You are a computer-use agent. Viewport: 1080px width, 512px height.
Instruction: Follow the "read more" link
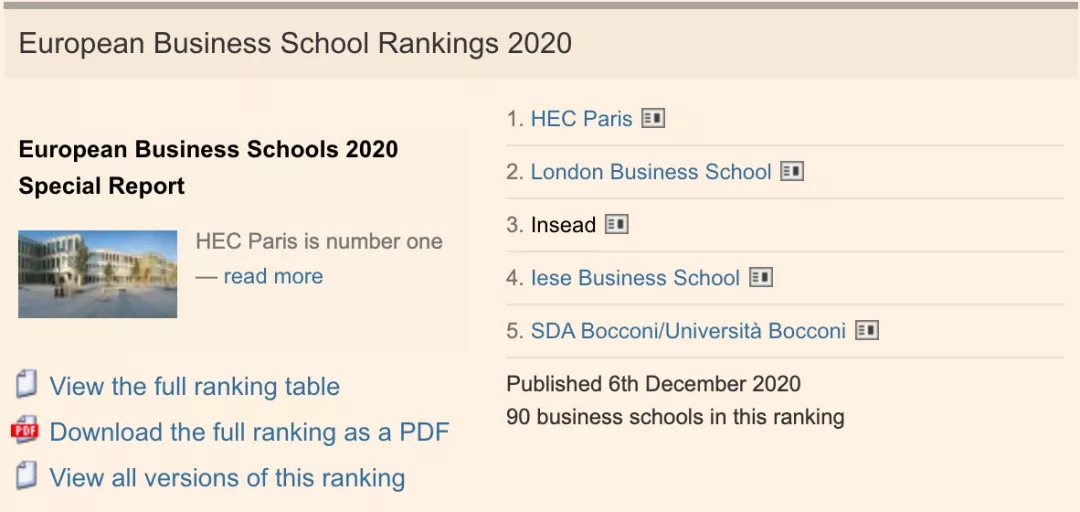coord(272,277)
